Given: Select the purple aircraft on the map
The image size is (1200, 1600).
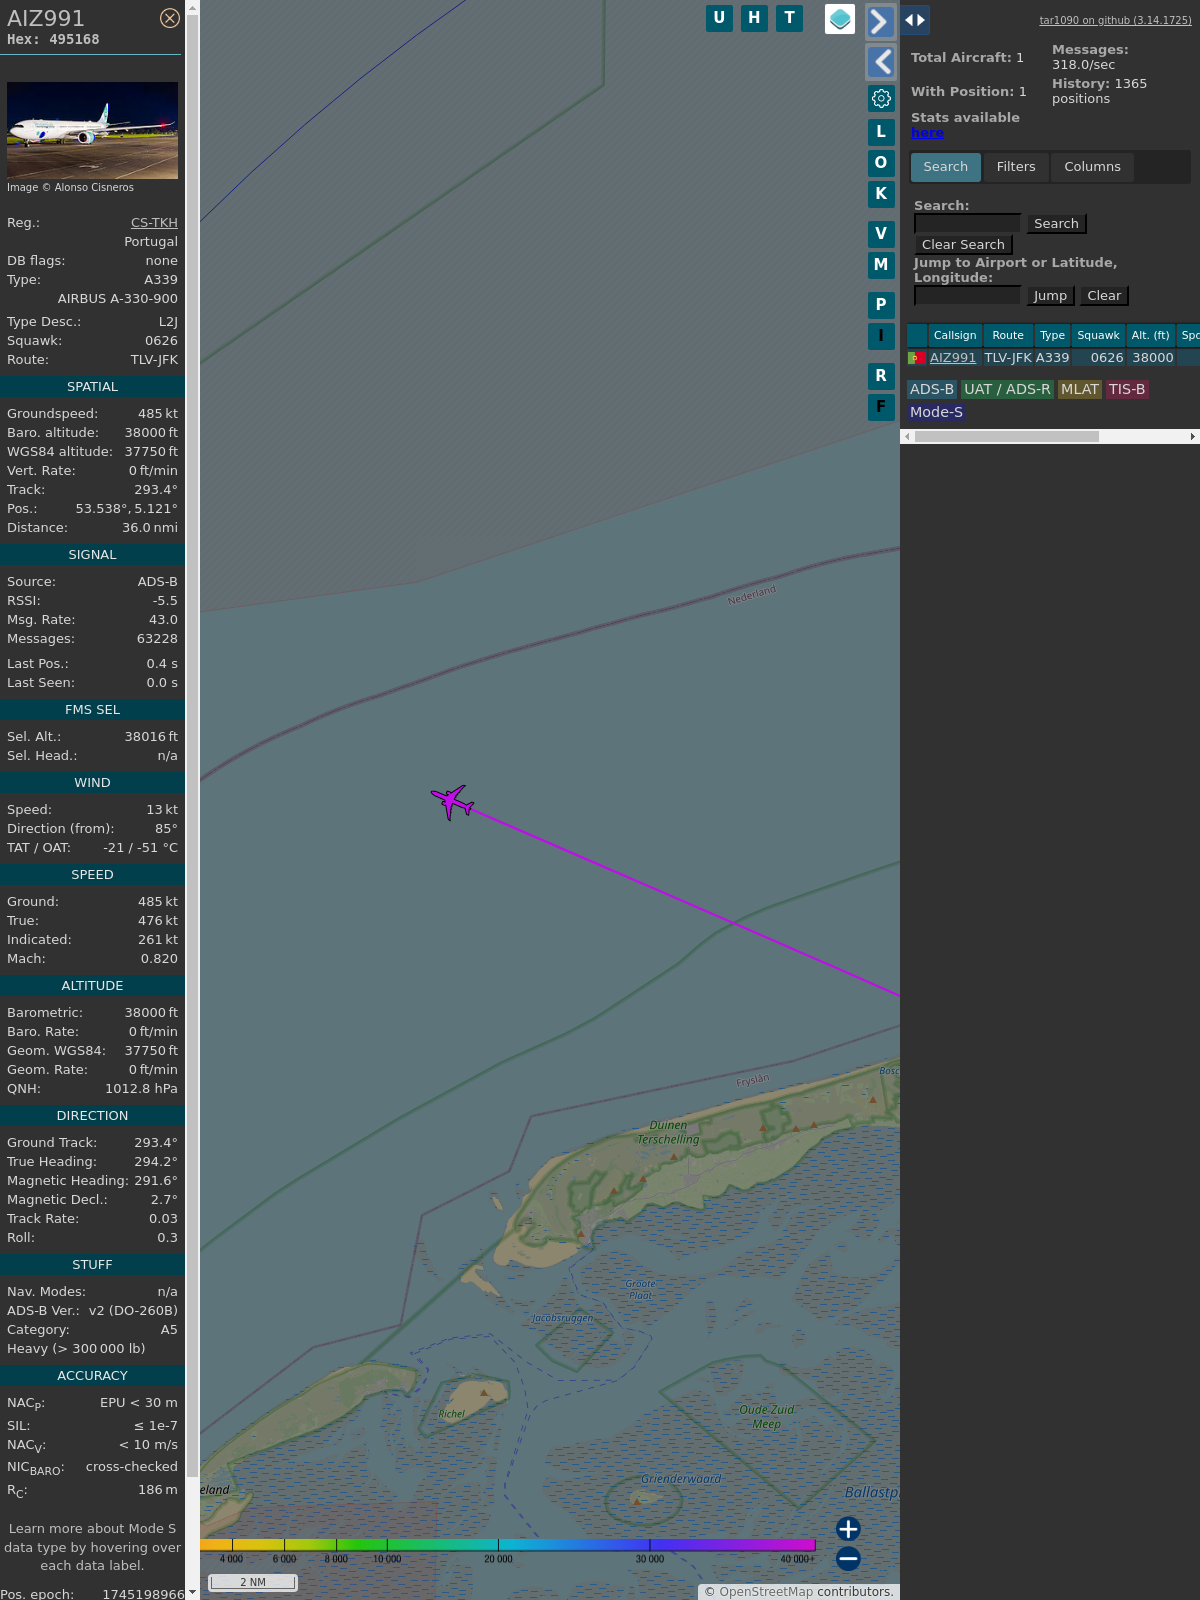Looking at the screenshot, I should pos(452,801).
